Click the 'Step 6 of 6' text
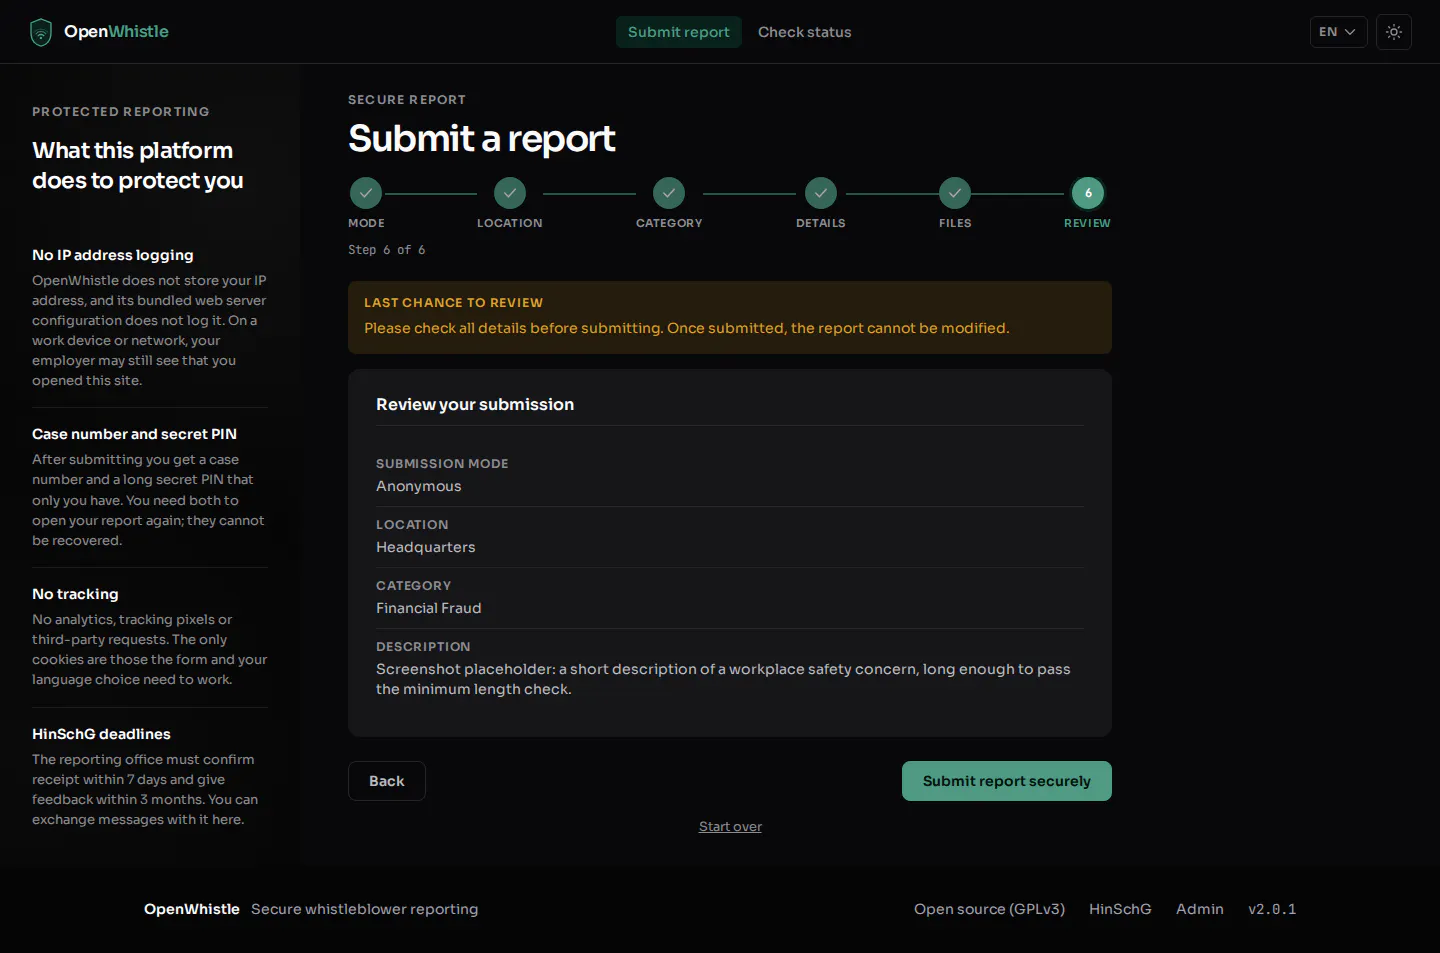The width and height of the screenshot is (1440, 953). coord(387,250)
